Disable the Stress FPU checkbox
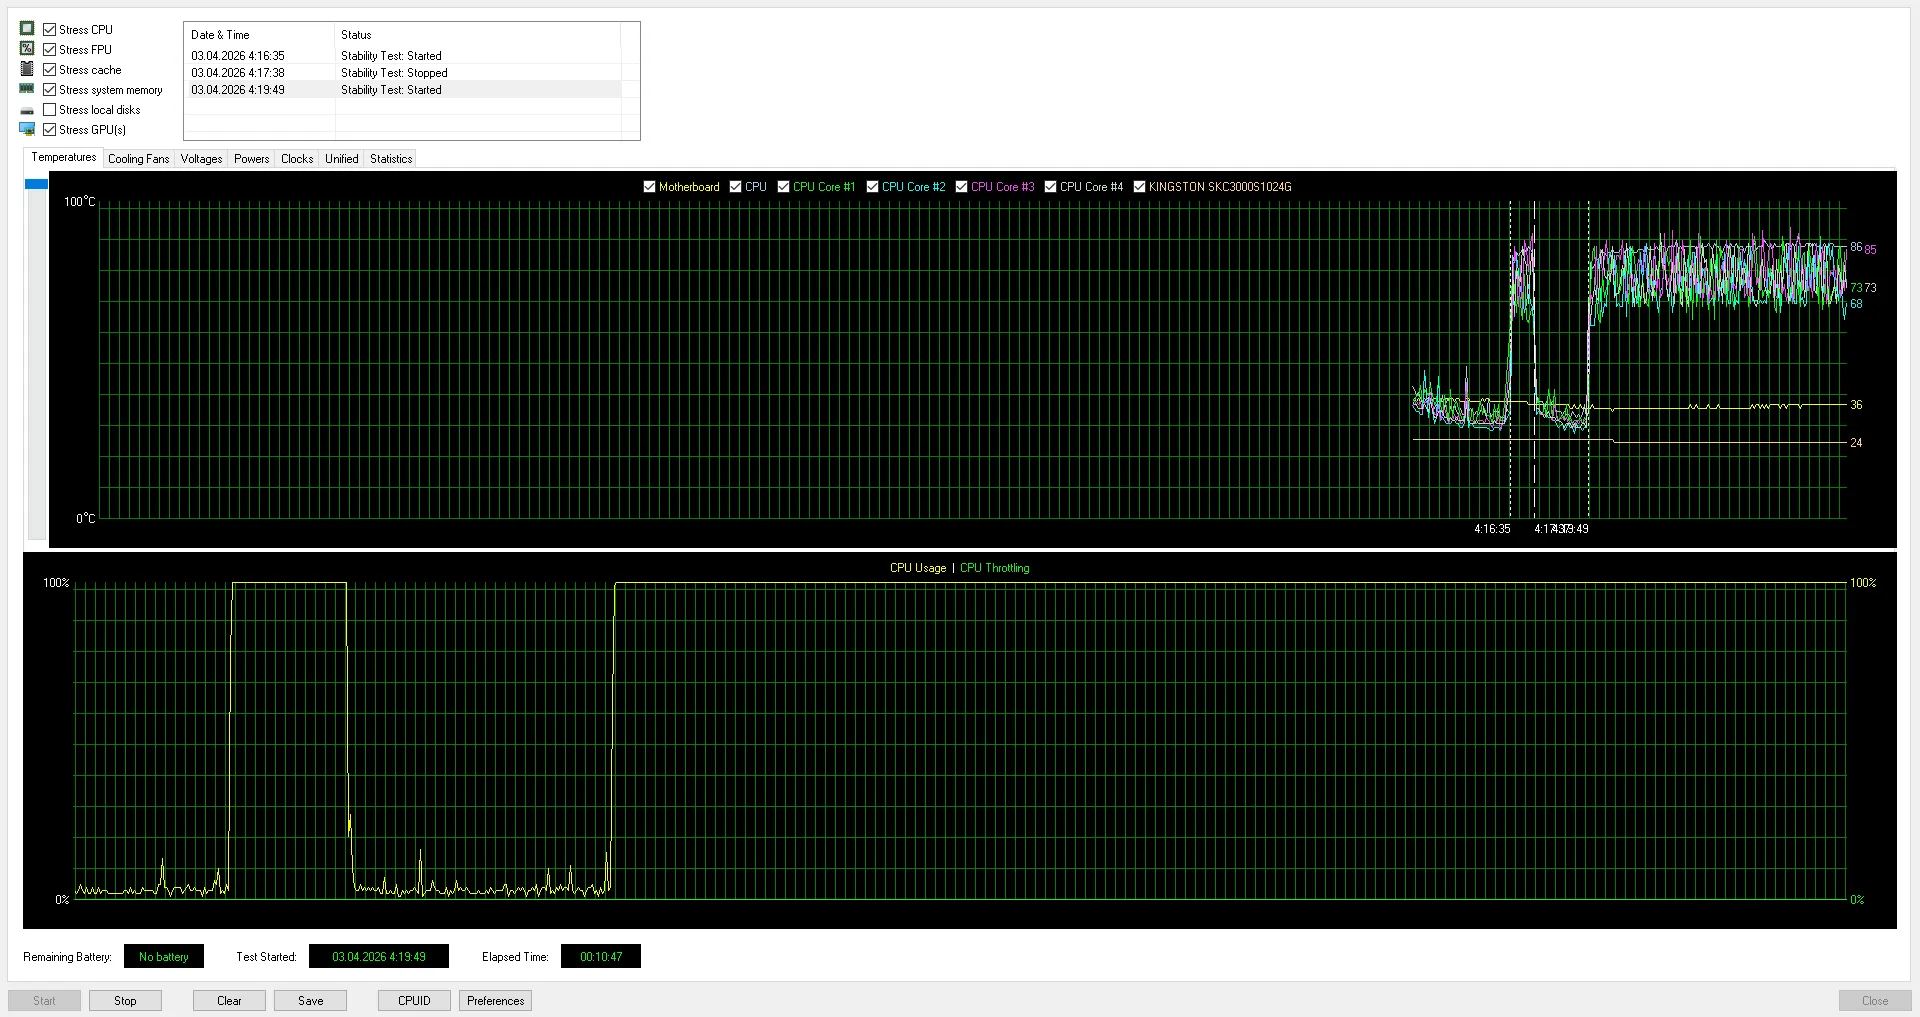 coord(49,50)
